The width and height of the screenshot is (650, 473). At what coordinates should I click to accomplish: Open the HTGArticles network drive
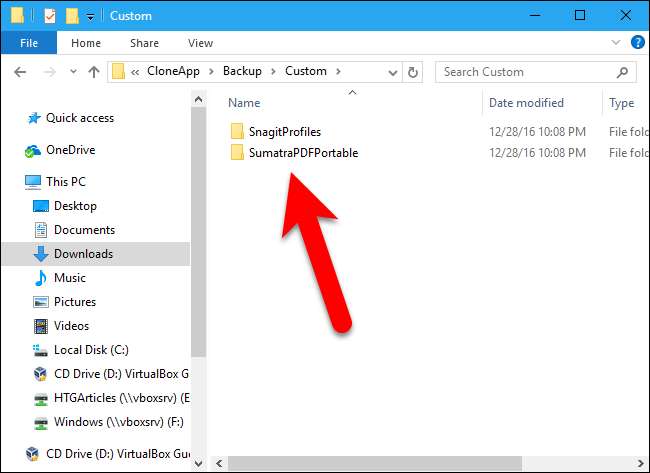click(x=121, y=398)
